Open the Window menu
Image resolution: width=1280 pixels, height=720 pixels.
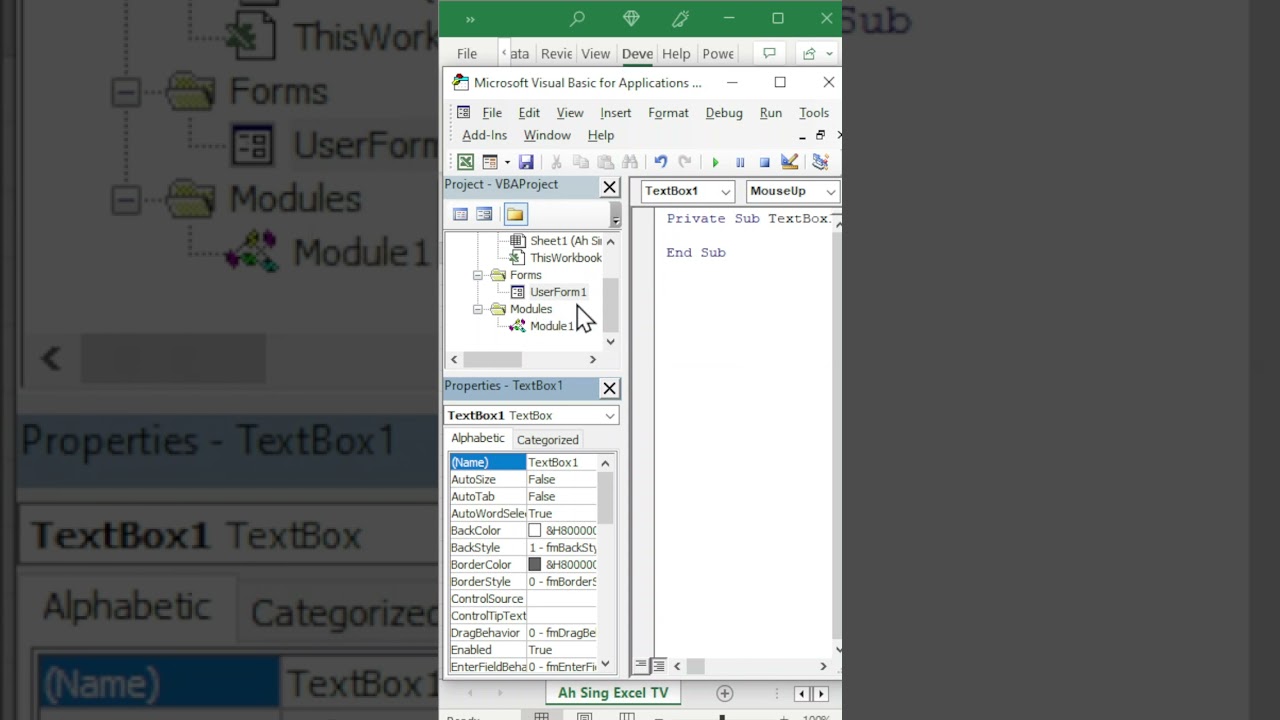(x=547, y=135)
